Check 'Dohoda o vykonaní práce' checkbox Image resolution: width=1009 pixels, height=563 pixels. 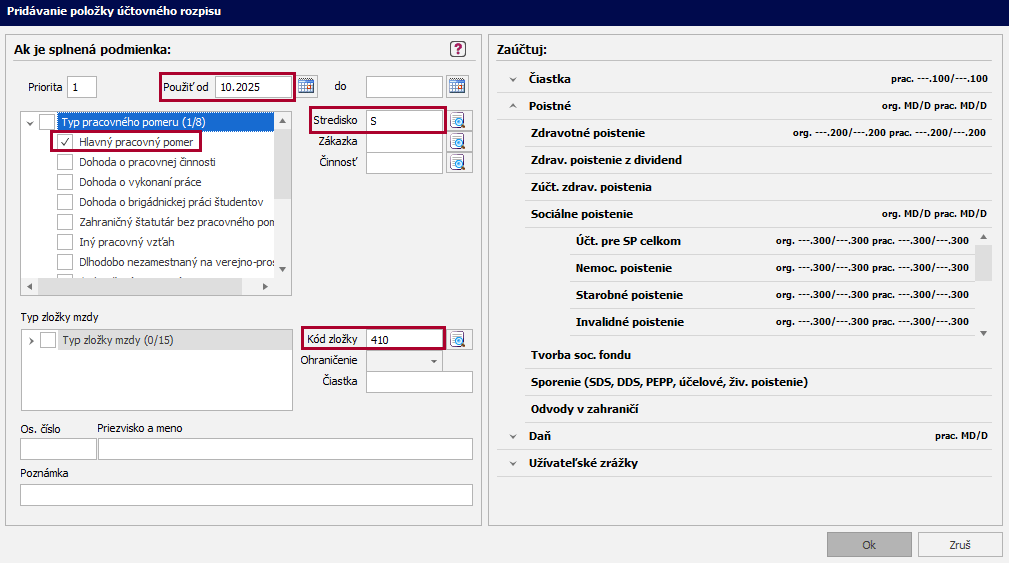coord(65,182)
